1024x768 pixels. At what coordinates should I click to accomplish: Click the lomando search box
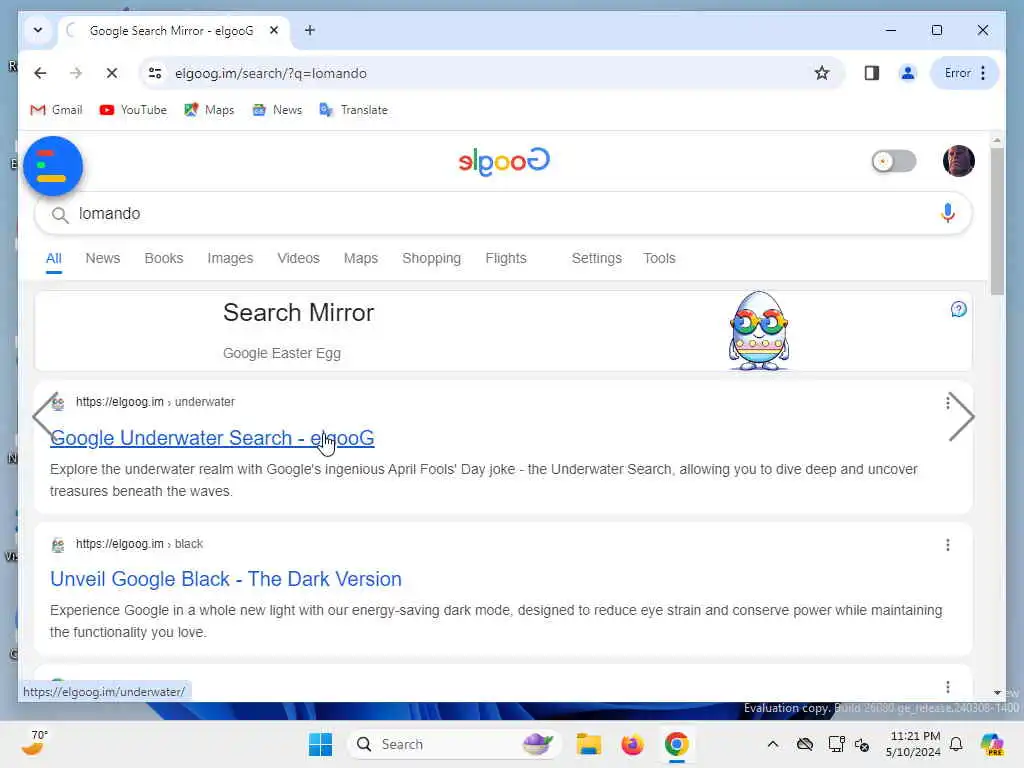pos(503,214)
